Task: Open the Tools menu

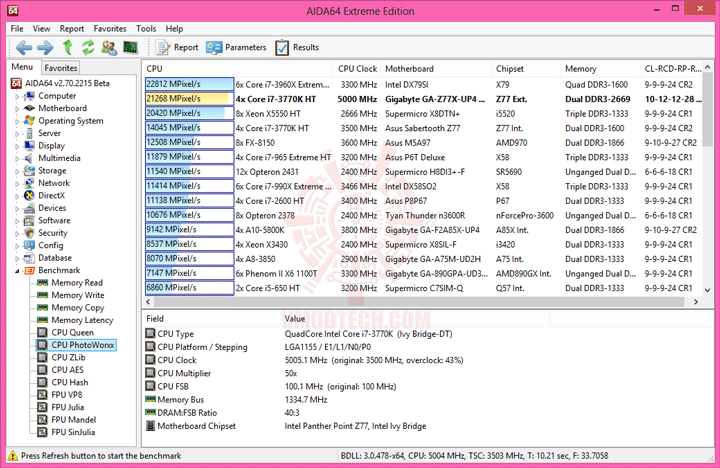Action: click(x=146, y=28)
